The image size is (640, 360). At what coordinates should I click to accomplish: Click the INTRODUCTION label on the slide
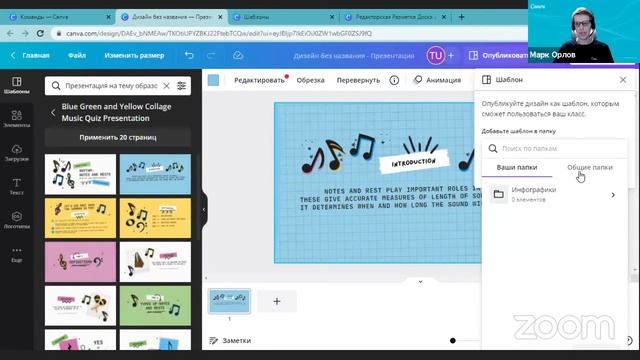coord(414,162)
